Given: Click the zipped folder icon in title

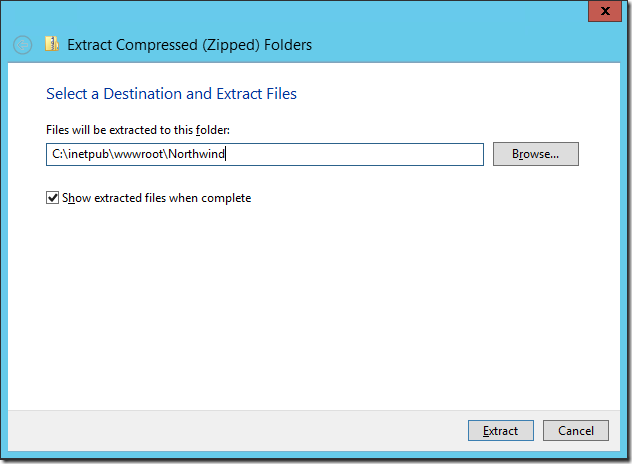Looking at the screenshot, I should coord(51,44).
